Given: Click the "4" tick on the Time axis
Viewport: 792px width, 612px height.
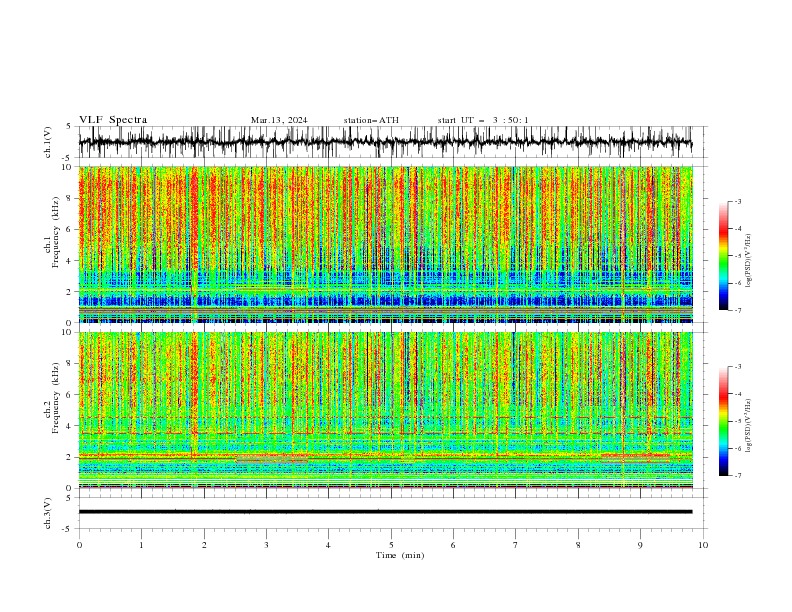Looking at the screenshot, I should 328,545.
